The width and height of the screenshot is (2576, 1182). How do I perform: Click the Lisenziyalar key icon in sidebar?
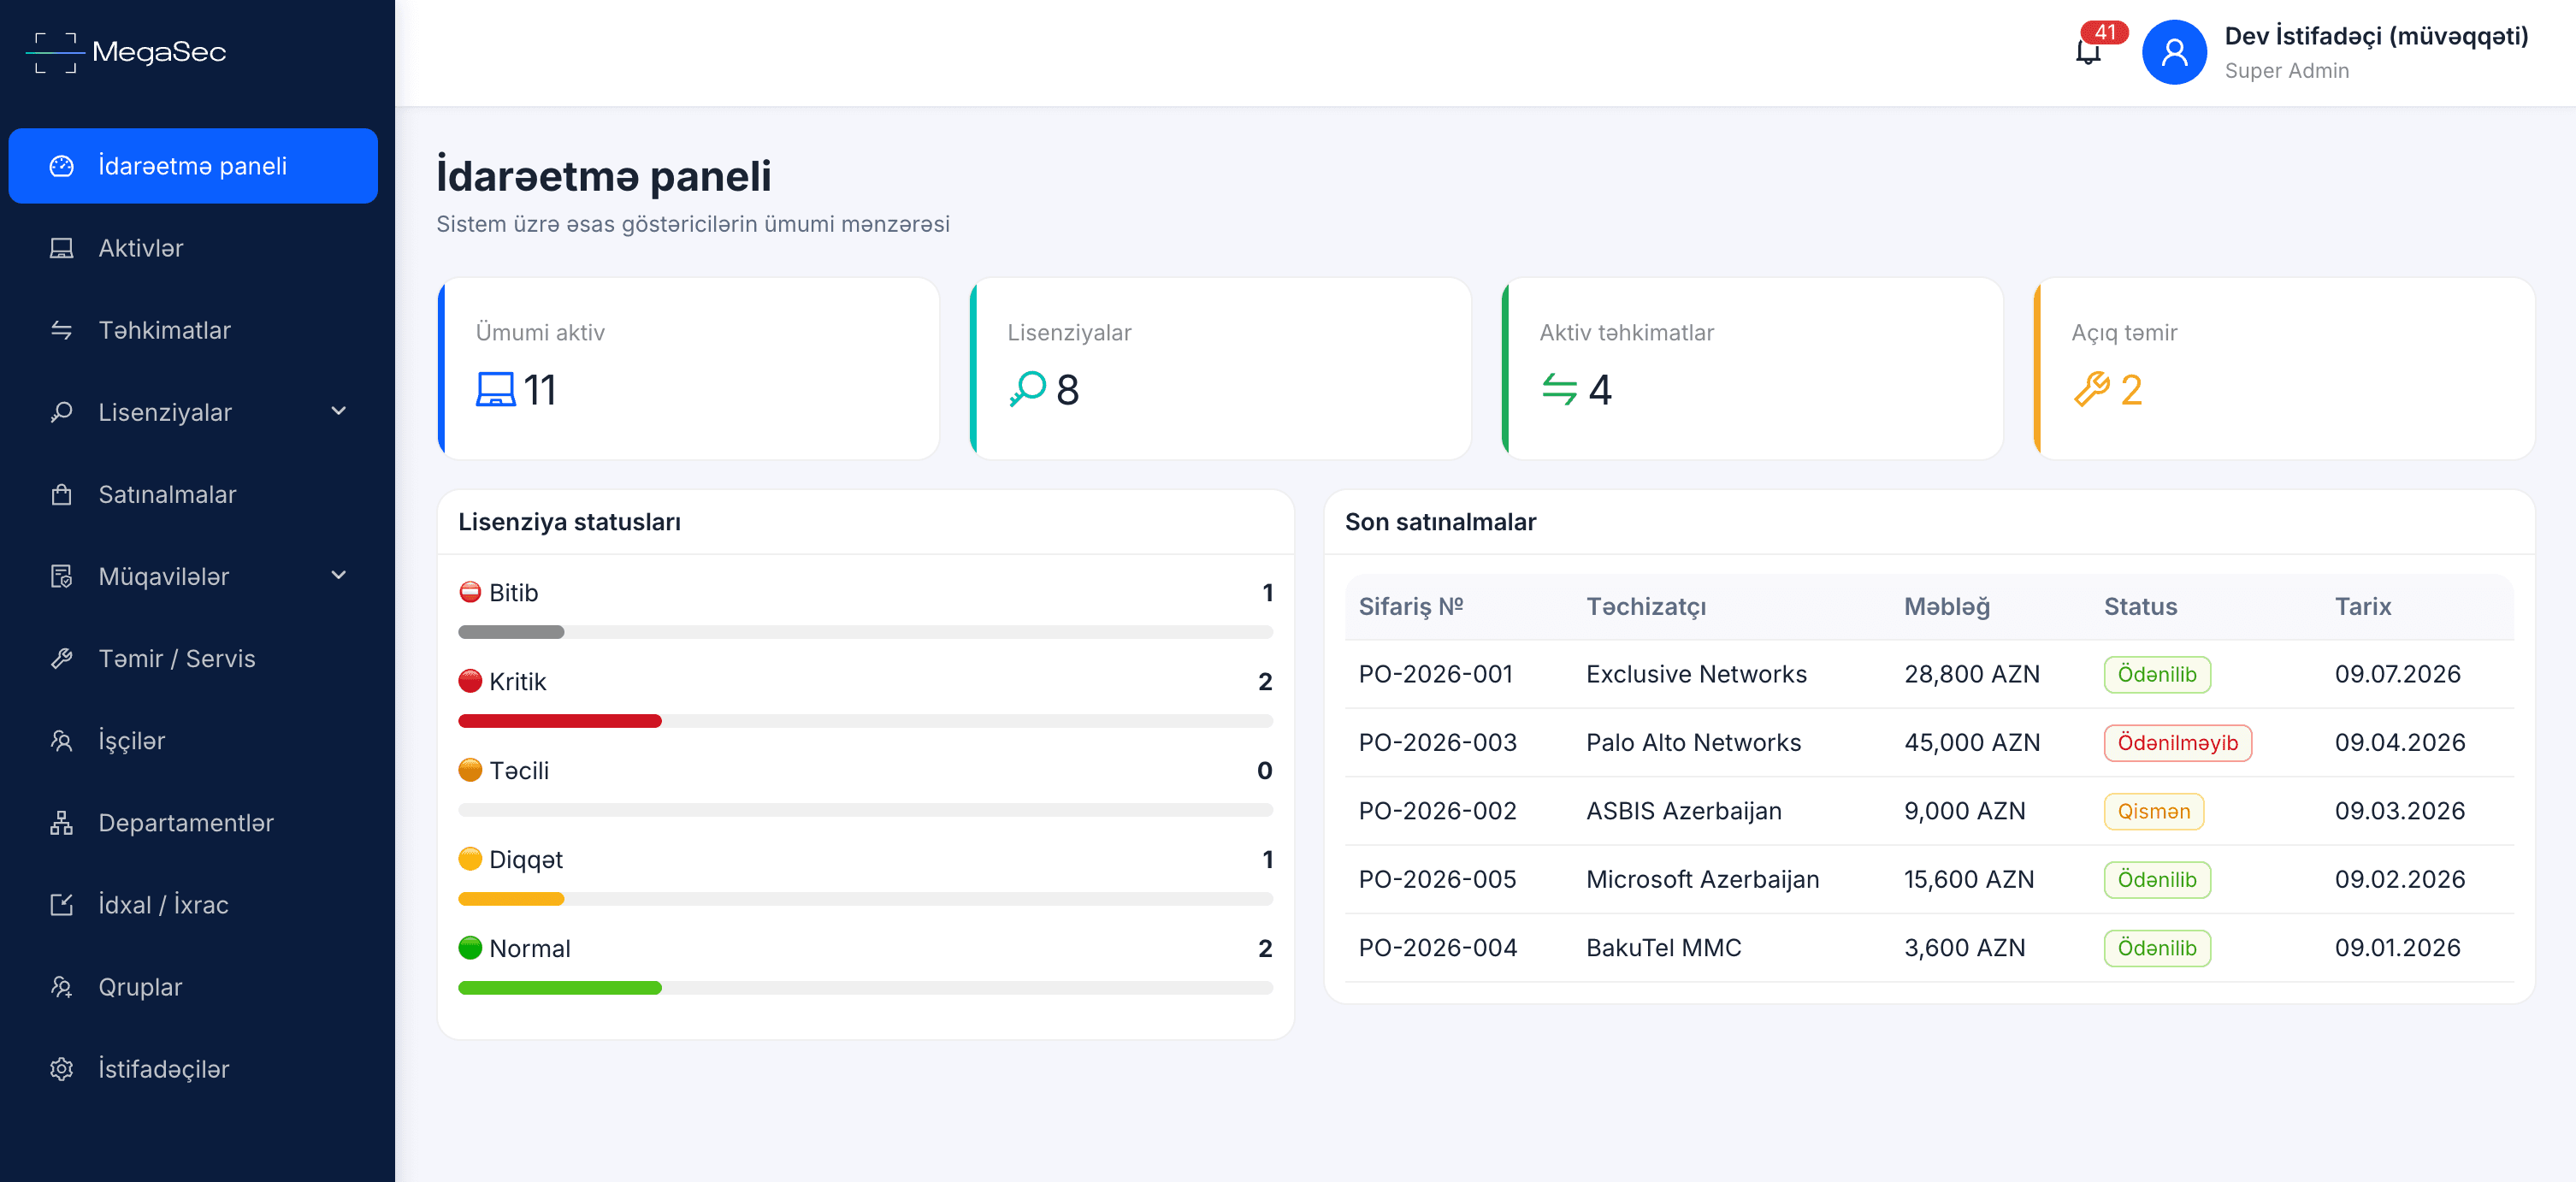62,412
